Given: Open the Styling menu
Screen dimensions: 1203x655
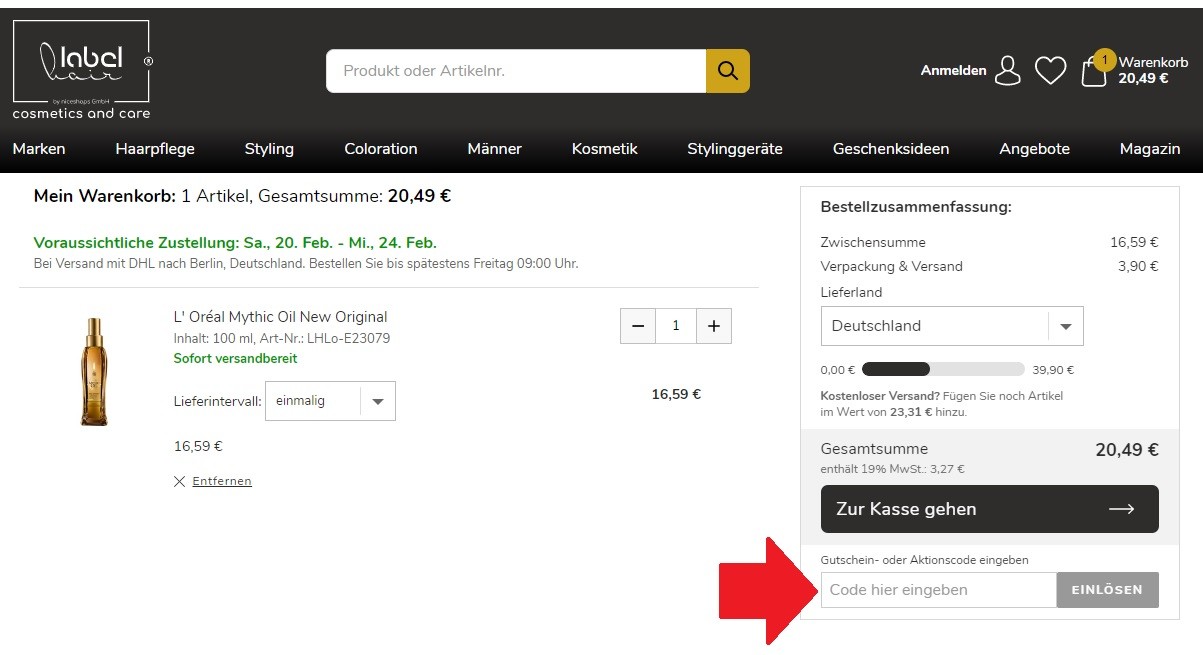Looking at the screenshot, I should point(269,149).
